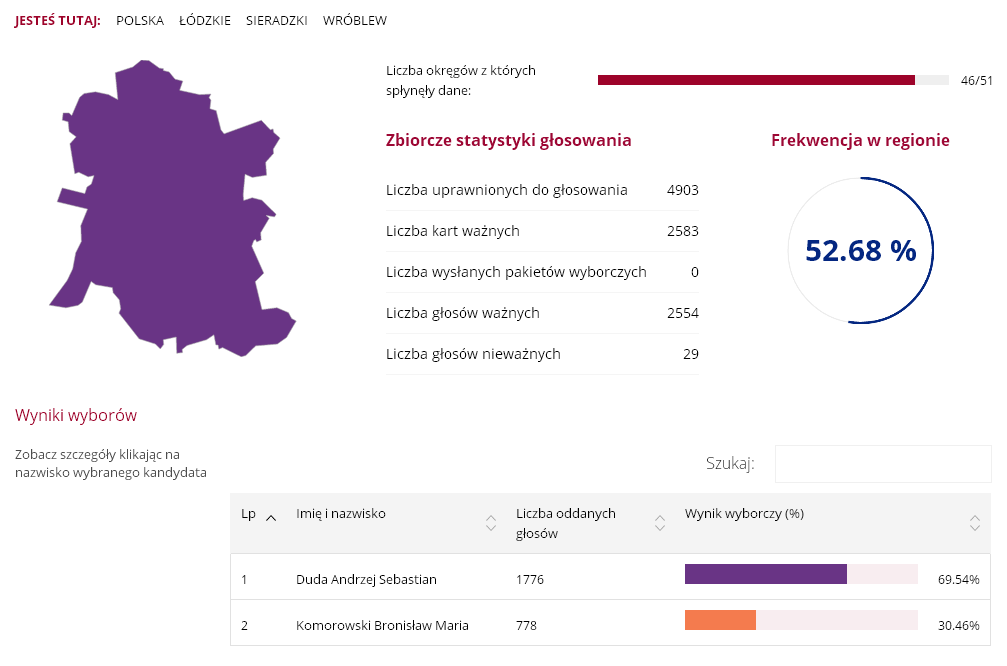The height and width of the screenshot is (666, 1007).
Task: Sort the table by the Lp column arrow
Action: click(x=271, y=516)
